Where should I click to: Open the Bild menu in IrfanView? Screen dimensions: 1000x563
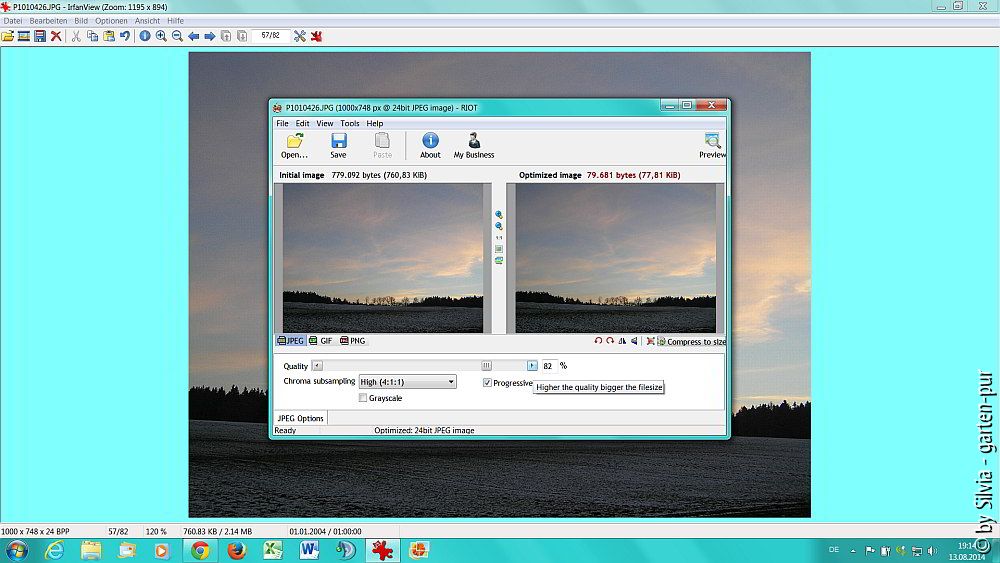pyautogui.click(x=81, y=20)
